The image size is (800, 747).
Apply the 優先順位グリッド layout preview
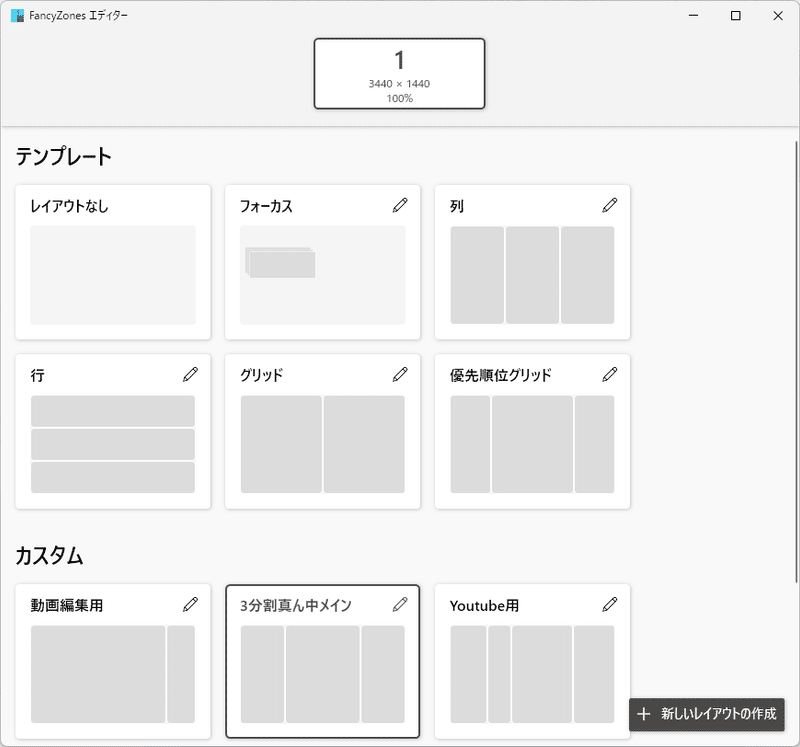(x=532, y=444)
